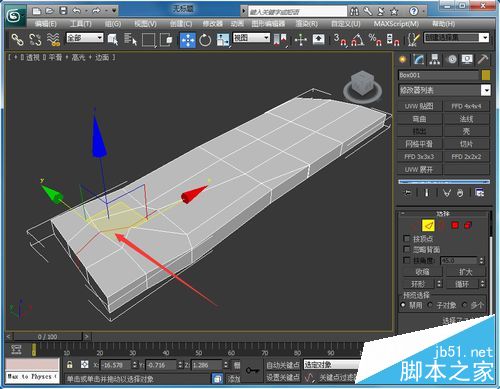Click the Unlink Selection broken chain icon
Image resolution: width=500 pixels, height=389 pixels.
pos(35,39)
